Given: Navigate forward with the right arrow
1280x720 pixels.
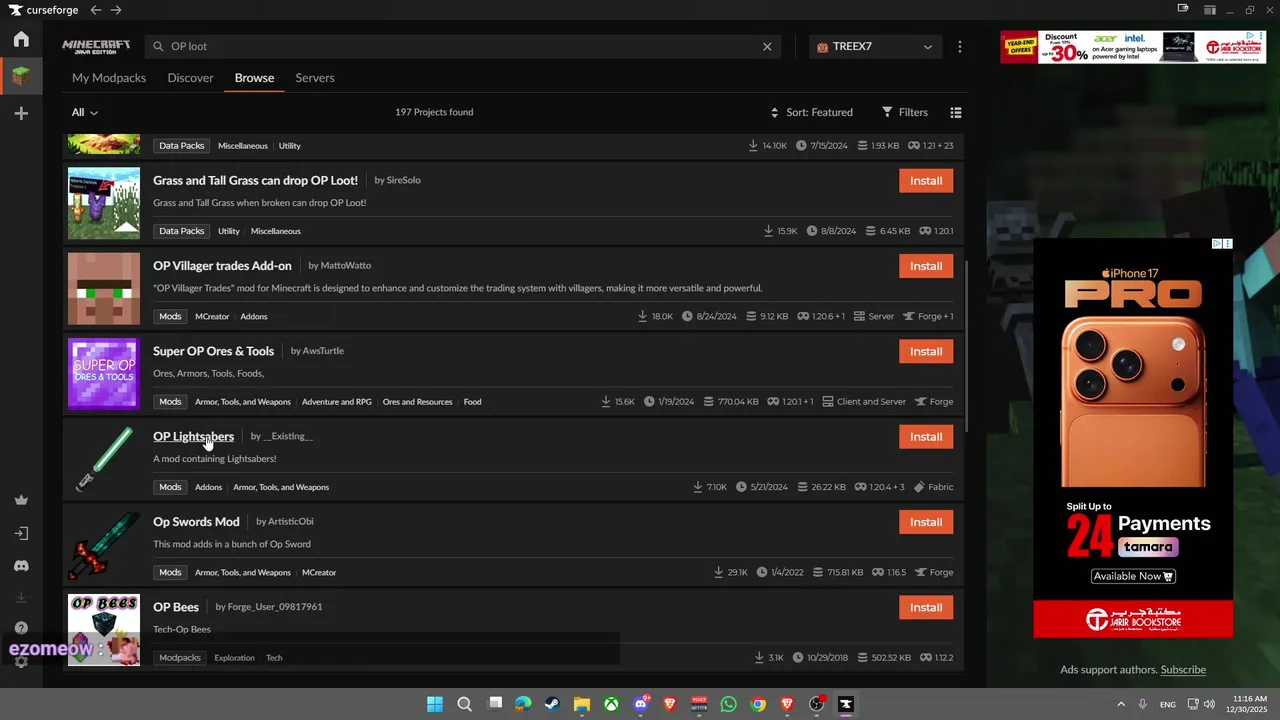Looking at the screenshot, I should click(116, 10).
